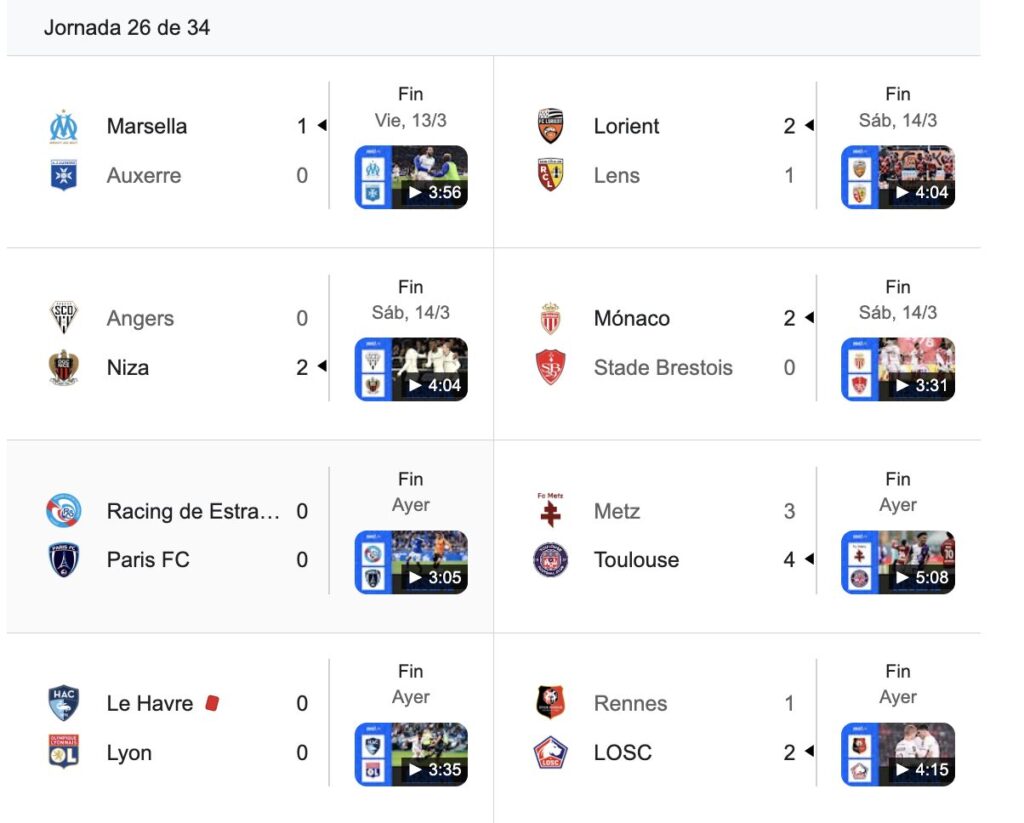Viewport: 1024px width, 823px height.
Task: Click the Lorient club crest
Action: coord(551,127)
